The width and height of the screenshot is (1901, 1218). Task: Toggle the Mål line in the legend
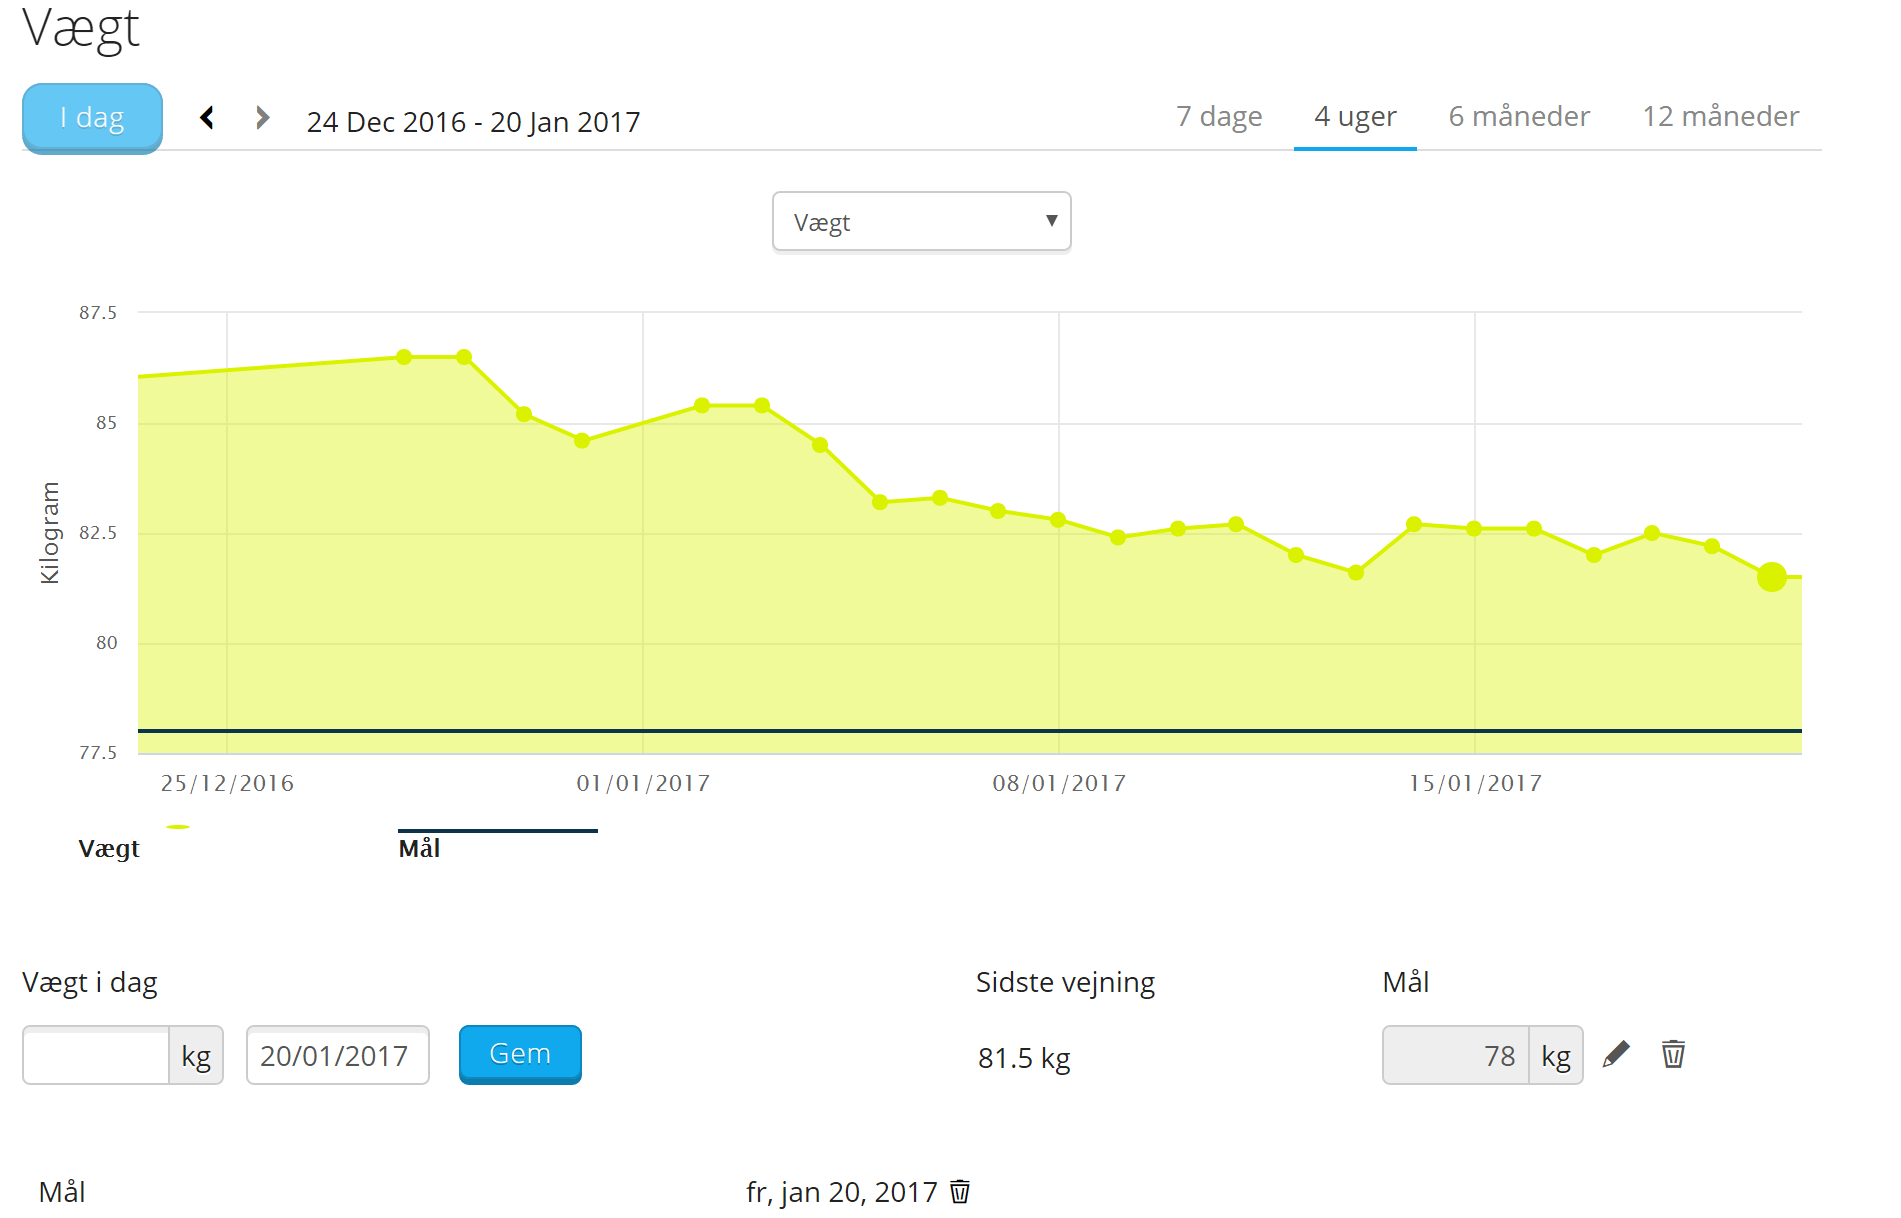point(420,848)
